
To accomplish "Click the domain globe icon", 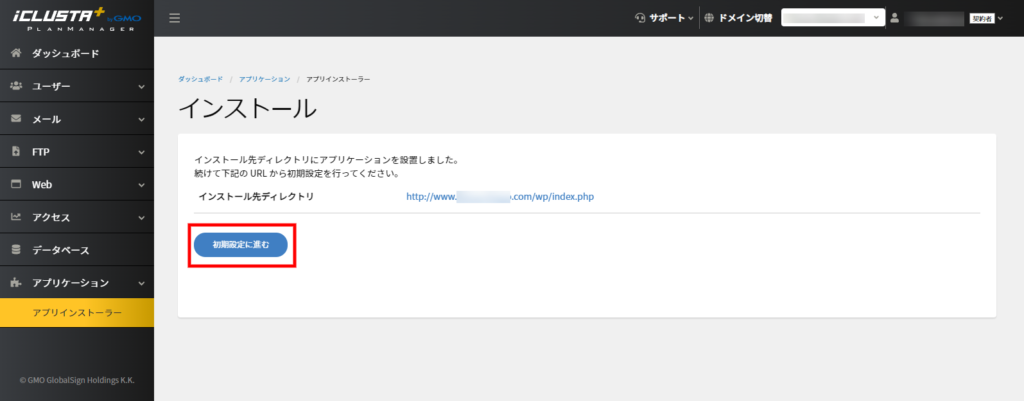I will point(709,18).
